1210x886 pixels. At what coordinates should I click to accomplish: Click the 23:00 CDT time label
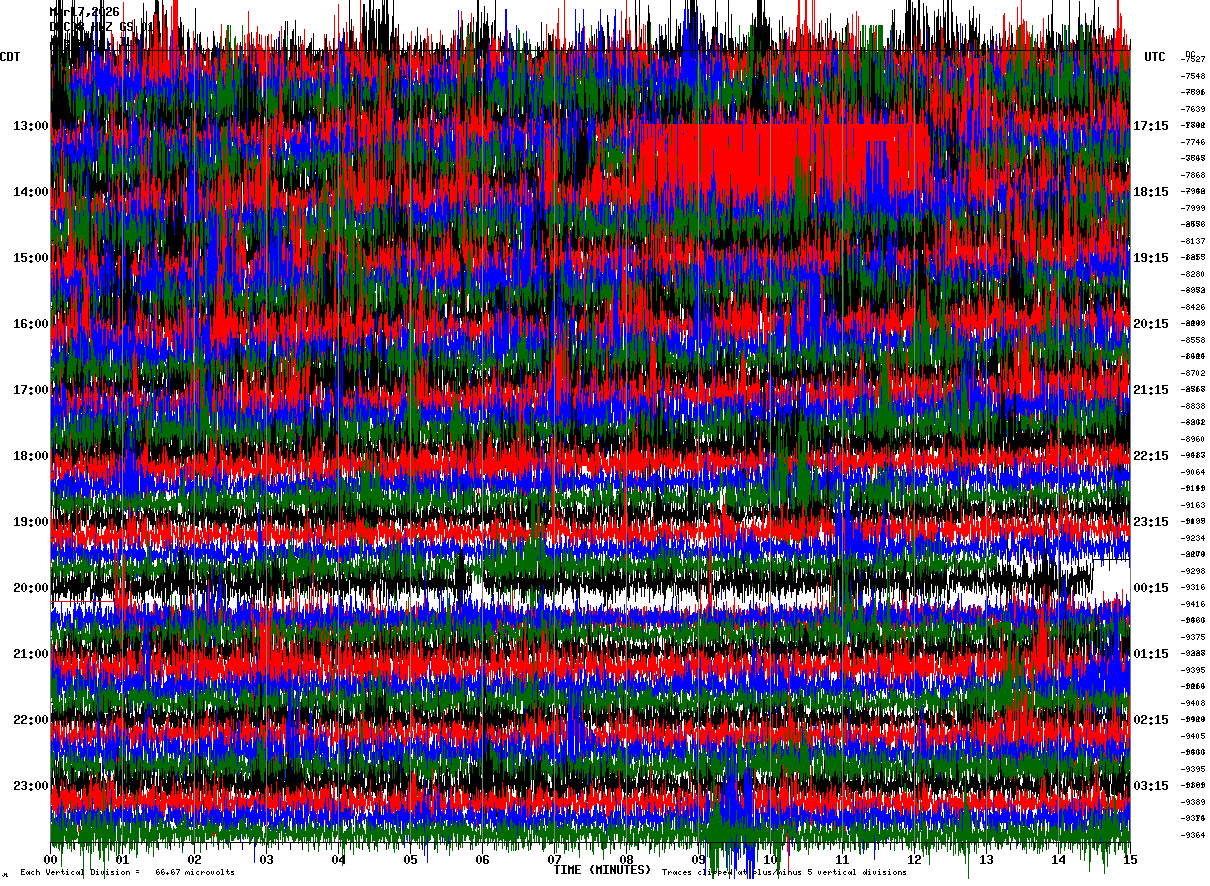[x=30, y=786]
